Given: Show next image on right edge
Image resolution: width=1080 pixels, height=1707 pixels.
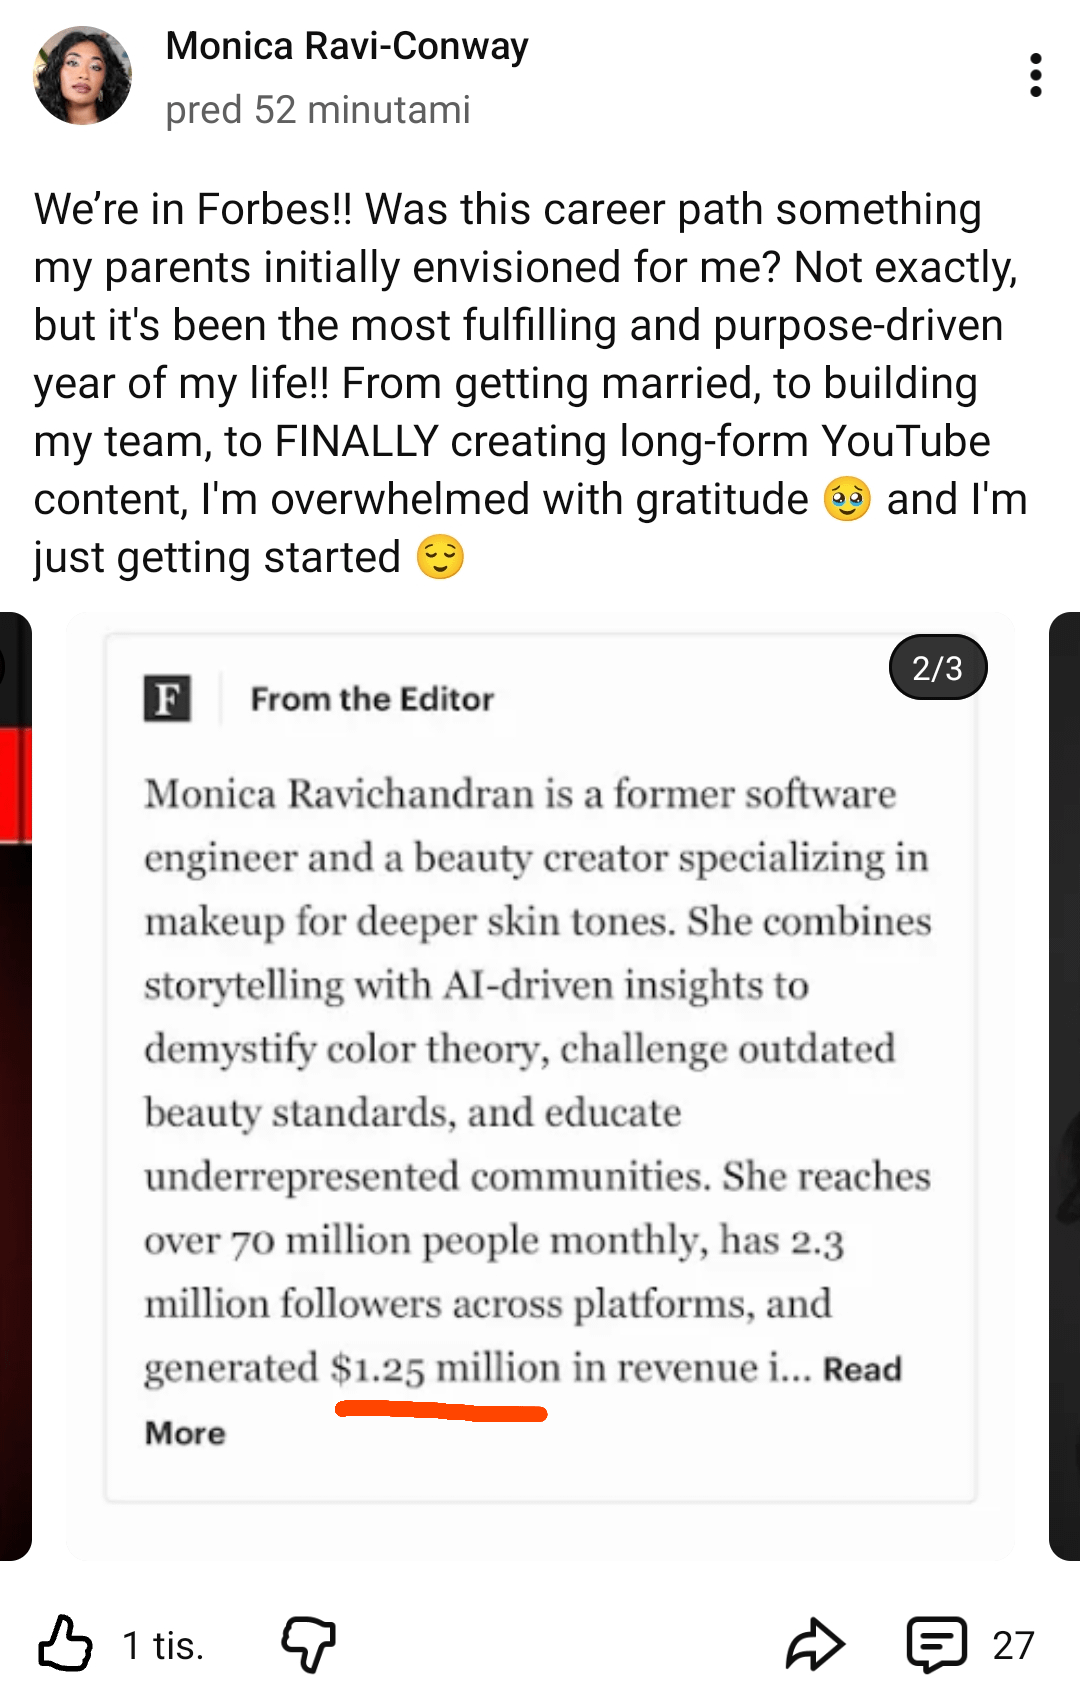Looking at the screenshot, I should click(1064, 1085).
